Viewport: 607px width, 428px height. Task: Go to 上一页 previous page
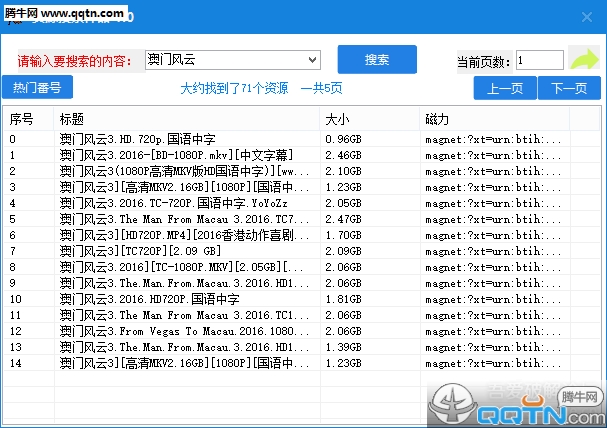(505, 88)
